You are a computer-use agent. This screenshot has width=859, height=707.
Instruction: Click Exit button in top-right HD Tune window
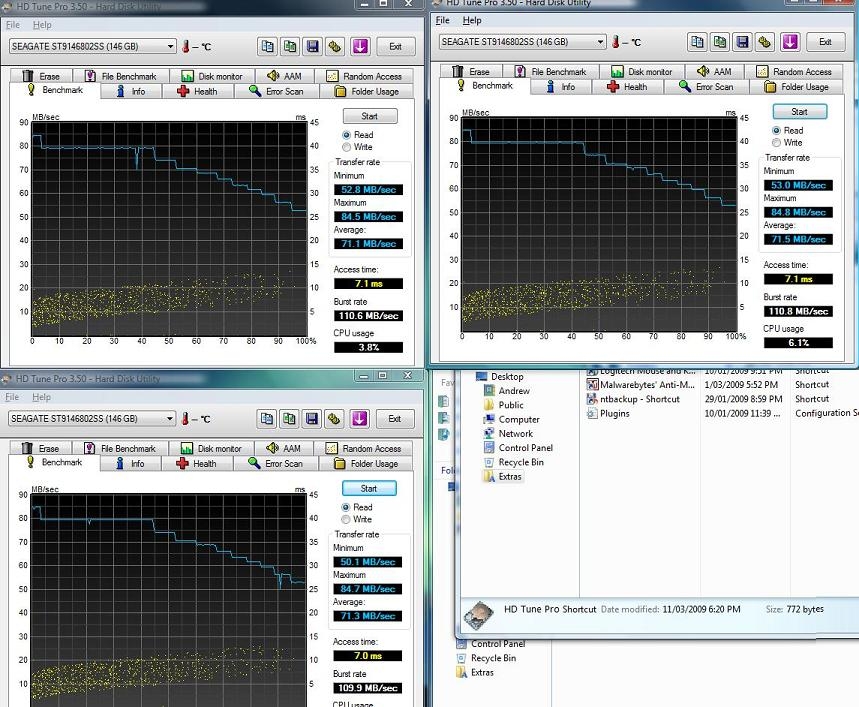point(826,42)
